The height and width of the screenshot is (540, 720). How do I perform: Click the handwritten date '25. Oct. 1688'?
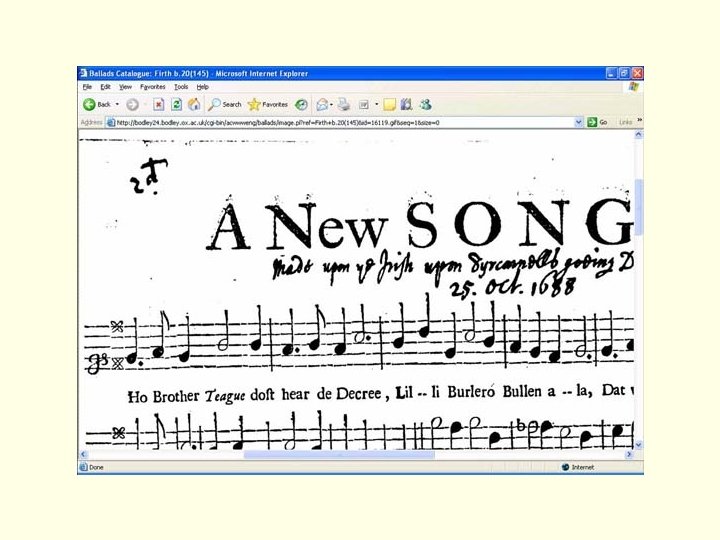(x=512, y=287)
